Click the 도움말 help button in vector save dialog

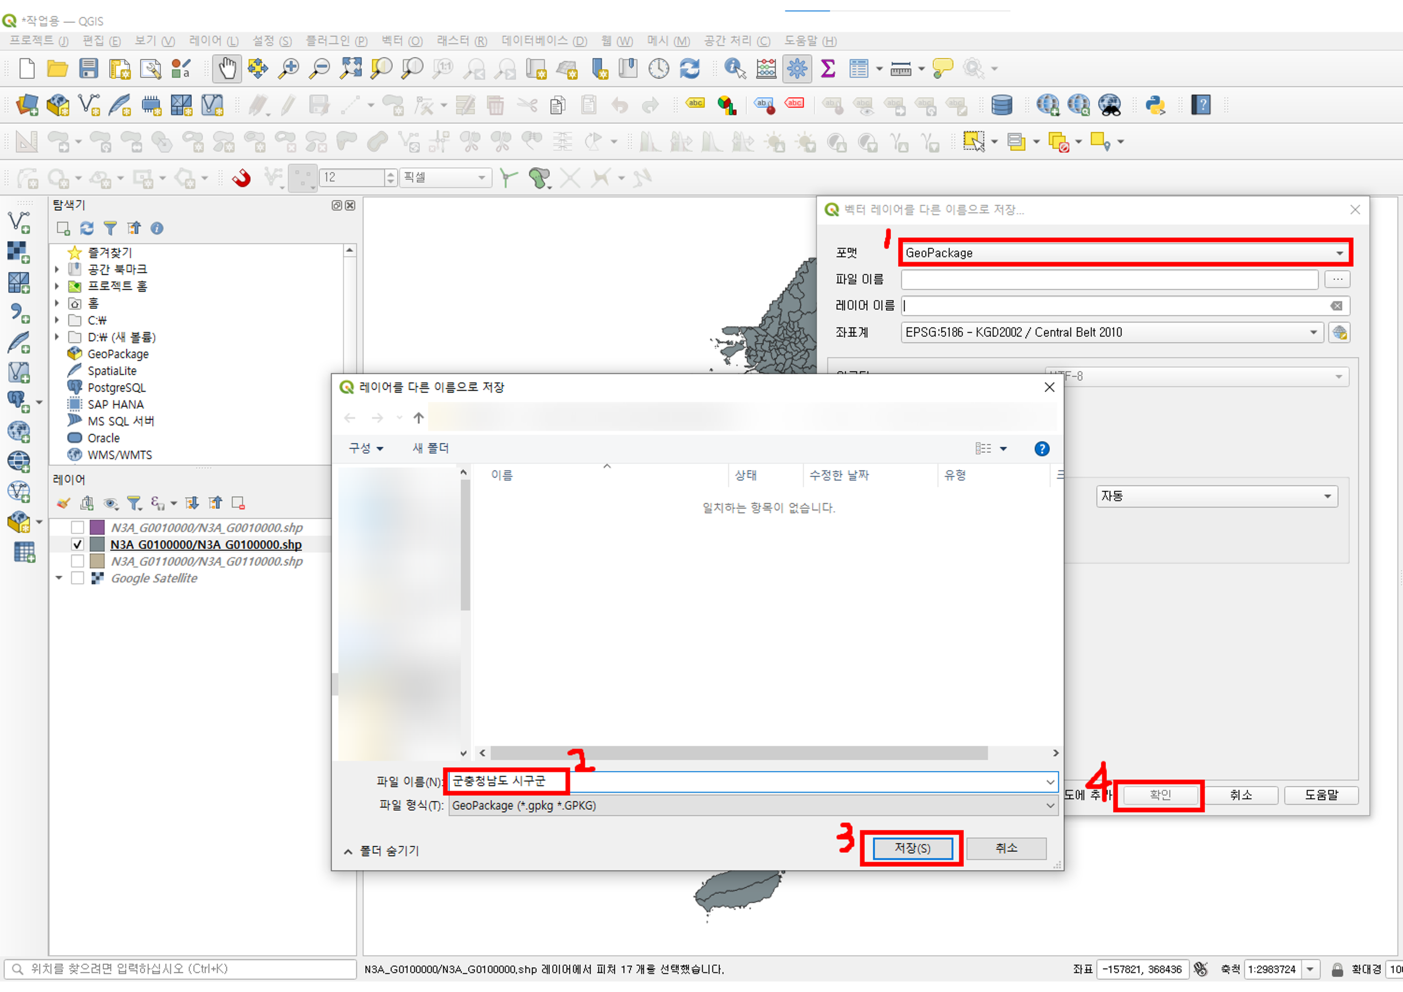point(1321,796)
